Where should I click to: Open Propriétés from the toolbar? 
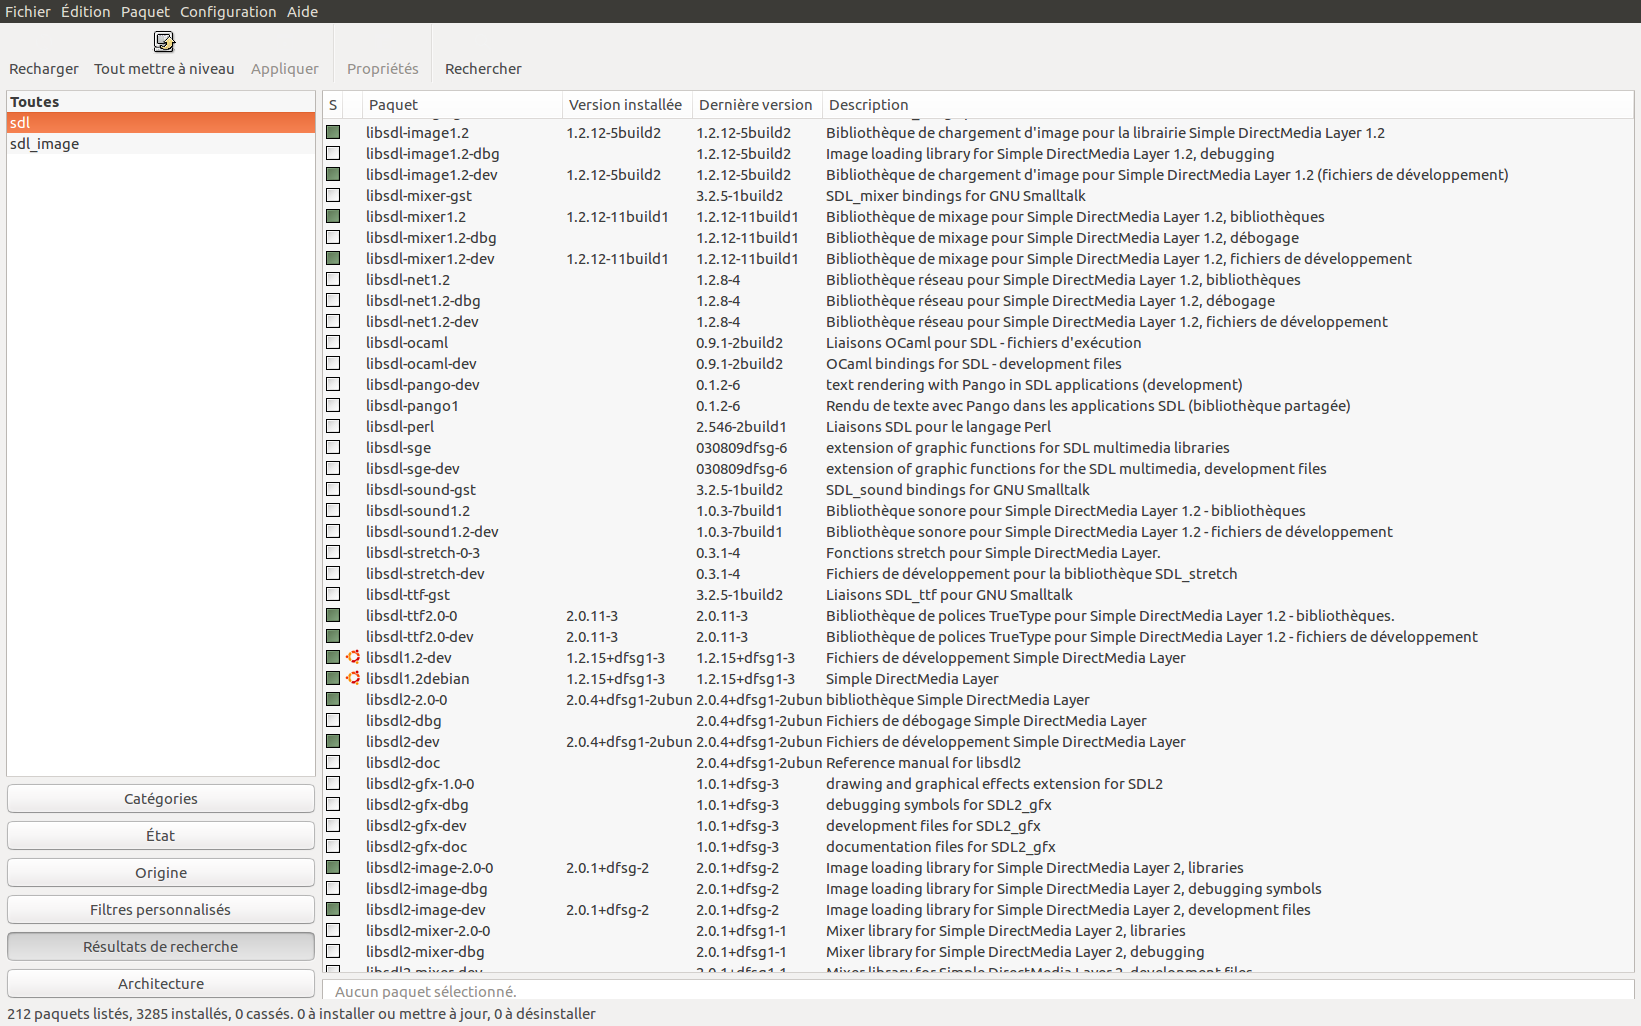pyautogui.click(x=383, y=55)
